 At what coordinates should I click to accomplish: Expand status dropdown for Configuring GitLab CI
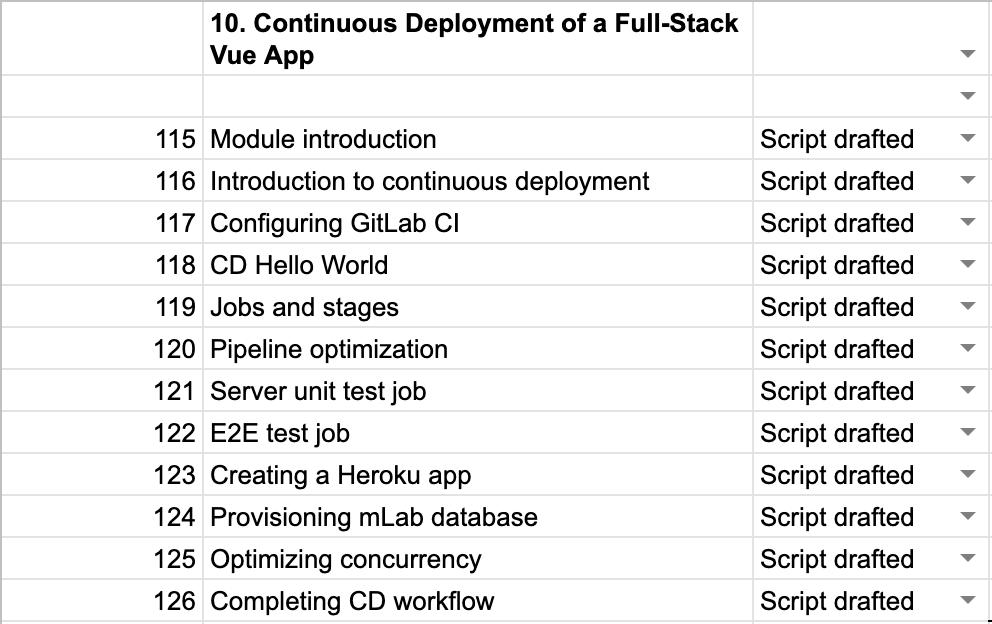[x=967, y=223]
